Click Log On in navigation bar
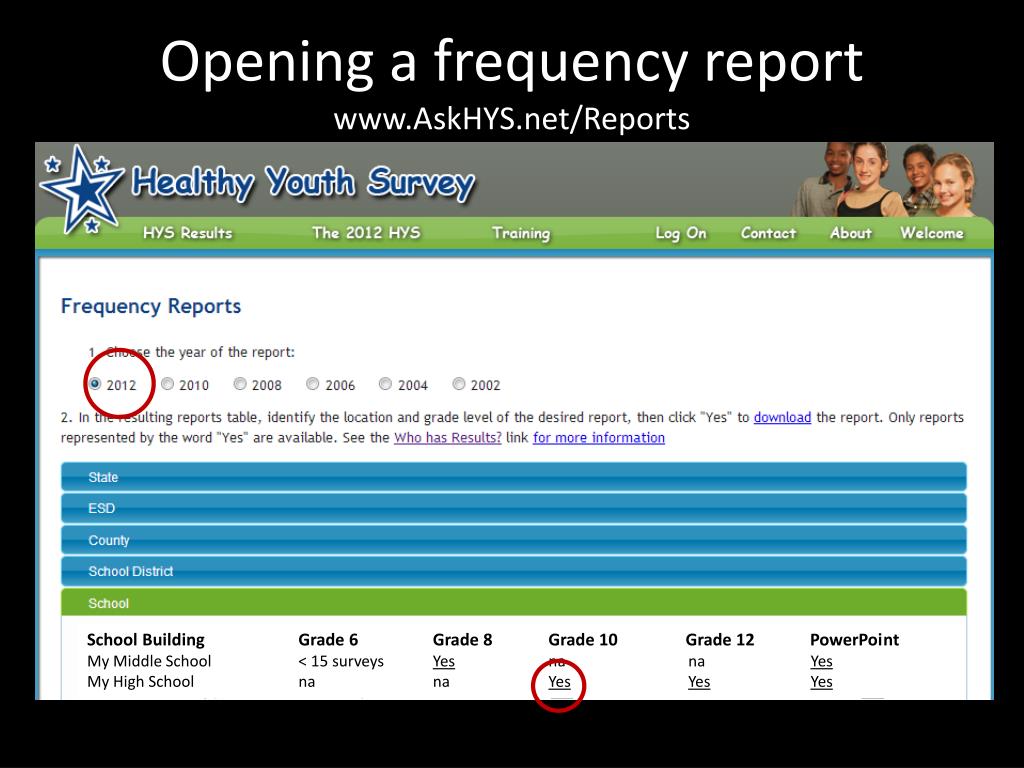This screenshot has width=1024, height=768. click(681, 233)
